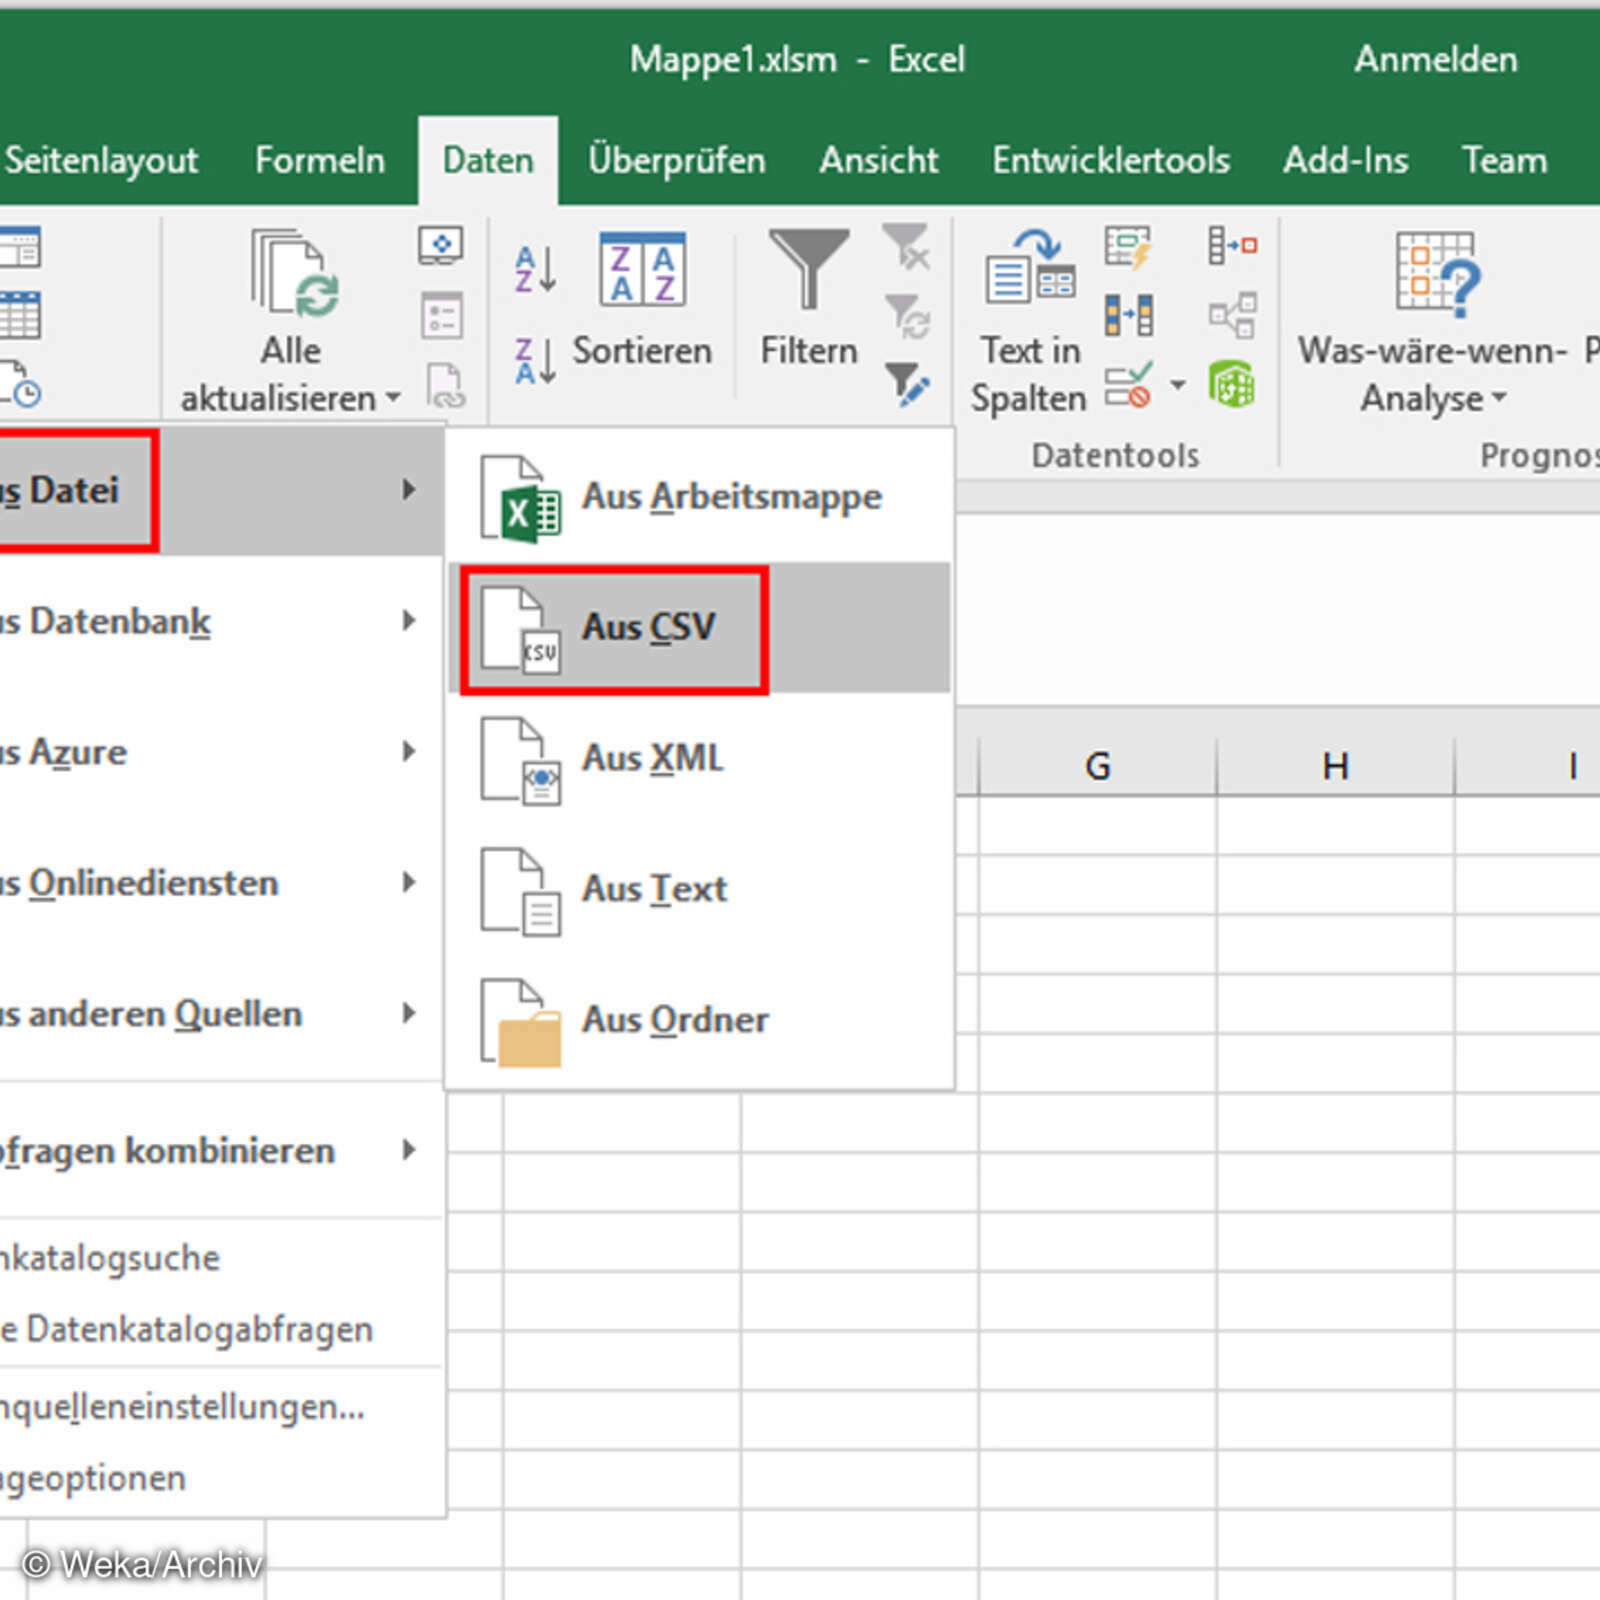Open the Verbindungseigenschaften icon below Alle aktualisieren
The width and height of the screenshot is (1600, 1600).
coord(440,313)
